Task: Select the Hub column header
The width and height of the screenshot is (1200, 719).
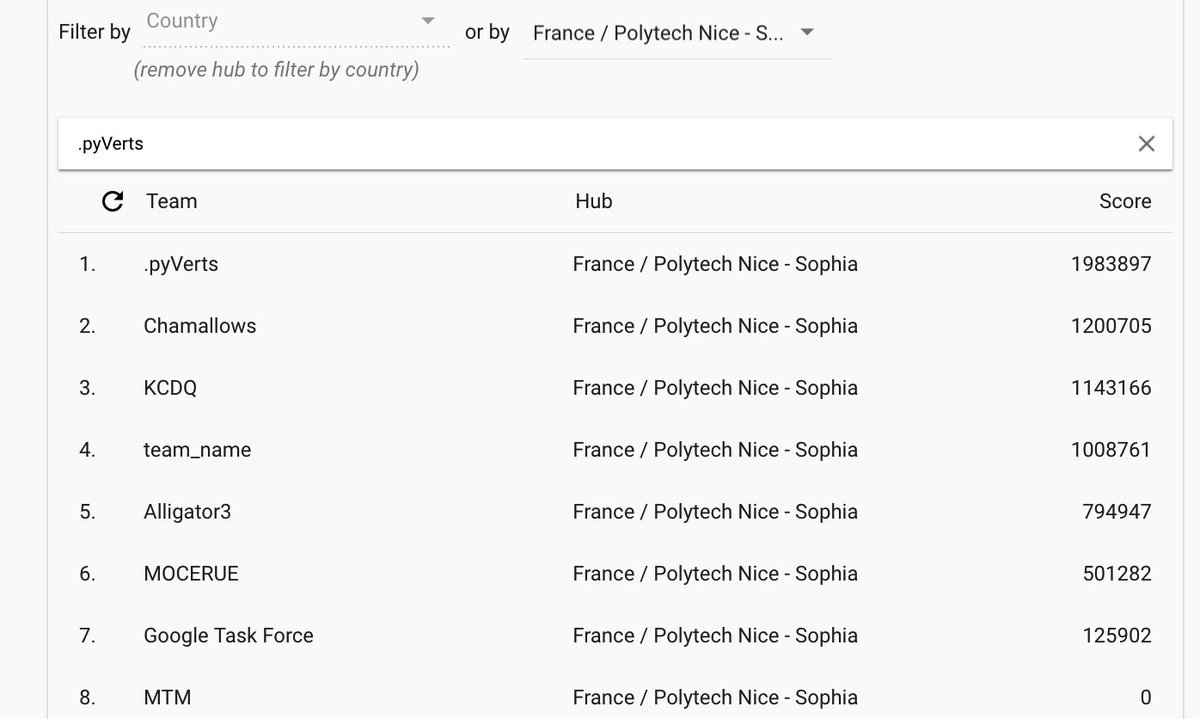Action: click(x=594, y=201)
